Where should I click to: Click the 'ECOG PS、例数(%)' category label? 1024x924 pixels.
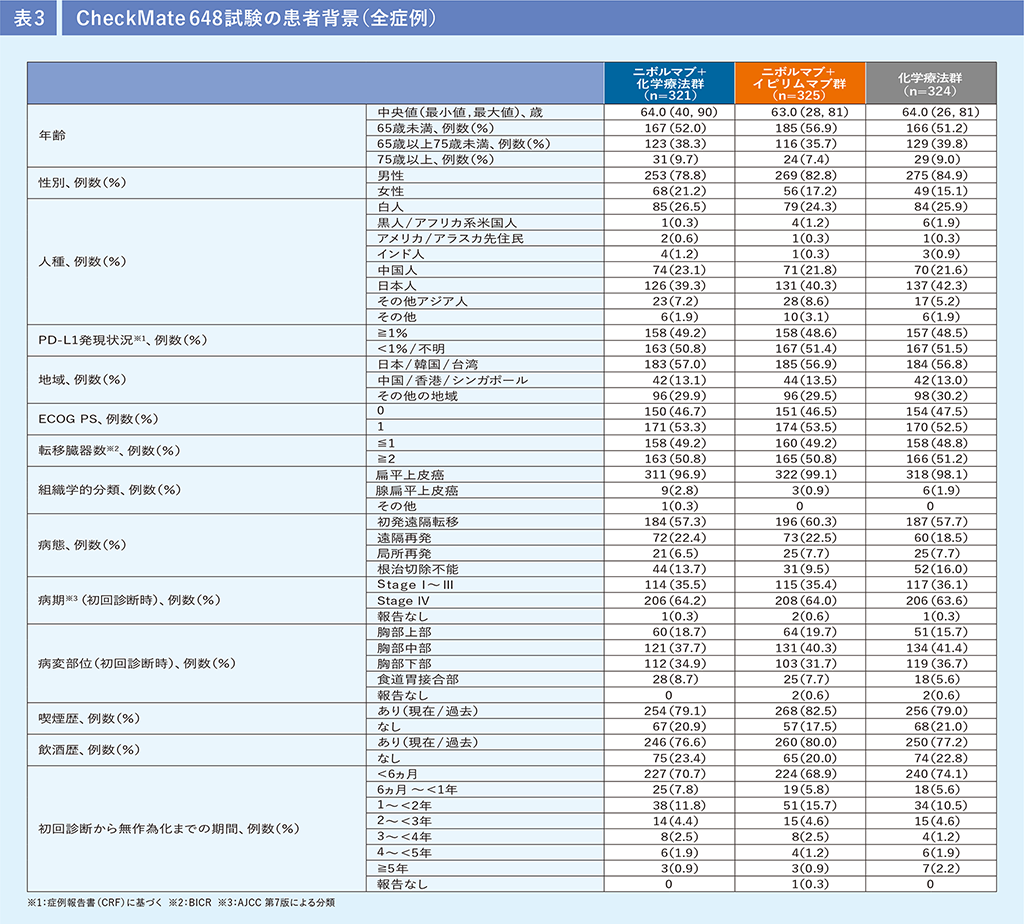pyautogui.click(x=99, y=419)
